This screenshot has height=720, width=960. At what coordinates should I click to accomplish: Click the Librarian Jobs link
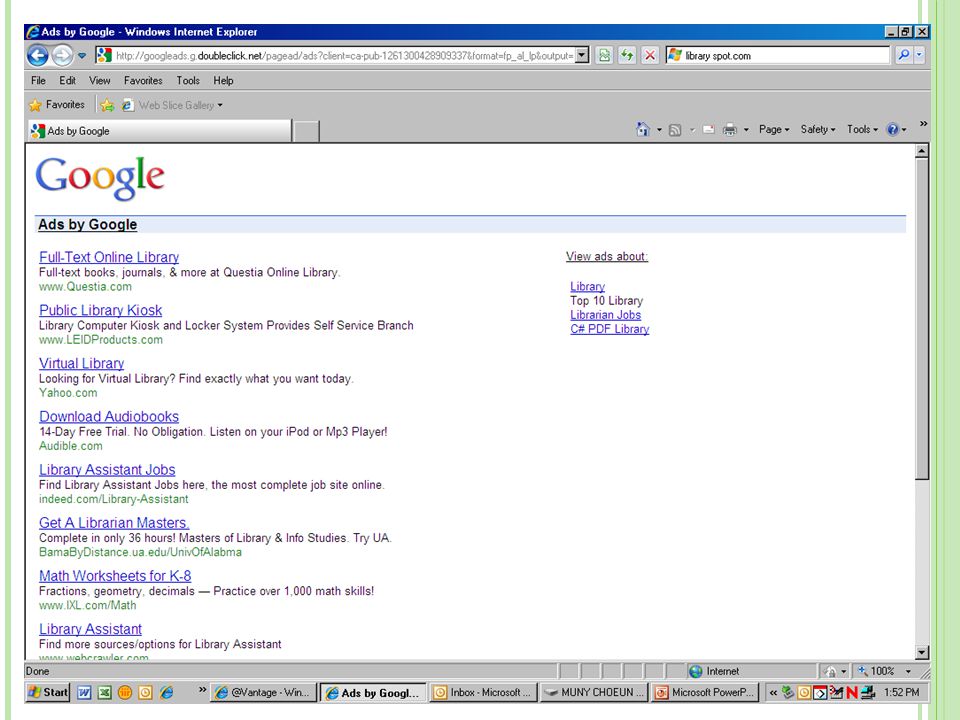point(606,315)
